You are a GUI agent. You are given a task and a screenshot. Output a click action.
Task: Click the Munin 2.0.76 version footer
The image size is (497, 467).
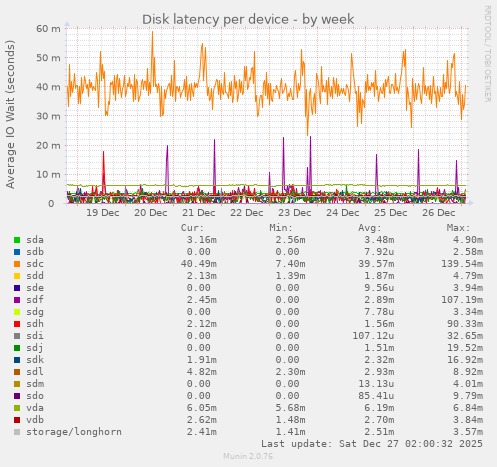tap(248, 456)
